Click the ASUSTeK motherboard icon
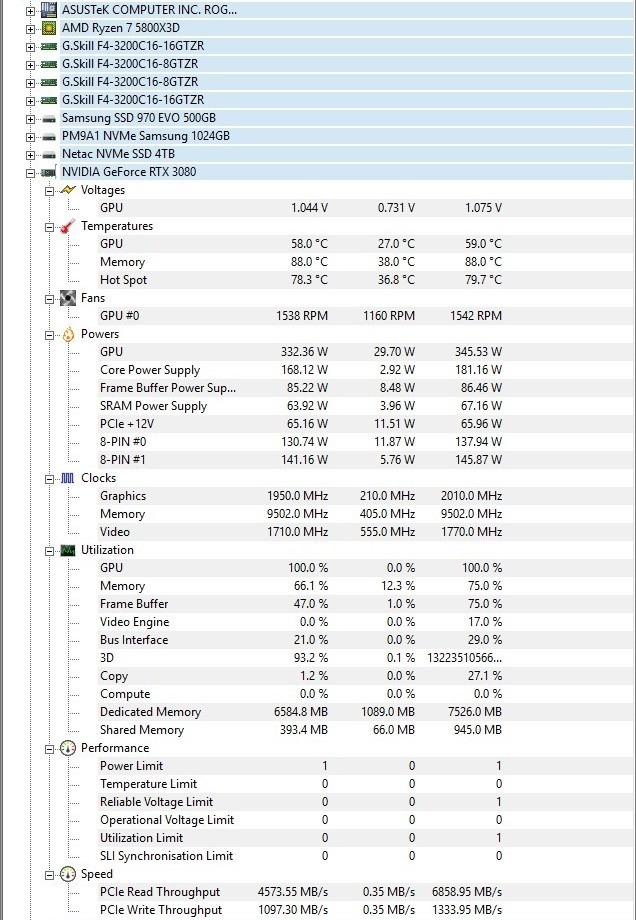Screen dimensions: 636x920 click(x=49, y=10)
